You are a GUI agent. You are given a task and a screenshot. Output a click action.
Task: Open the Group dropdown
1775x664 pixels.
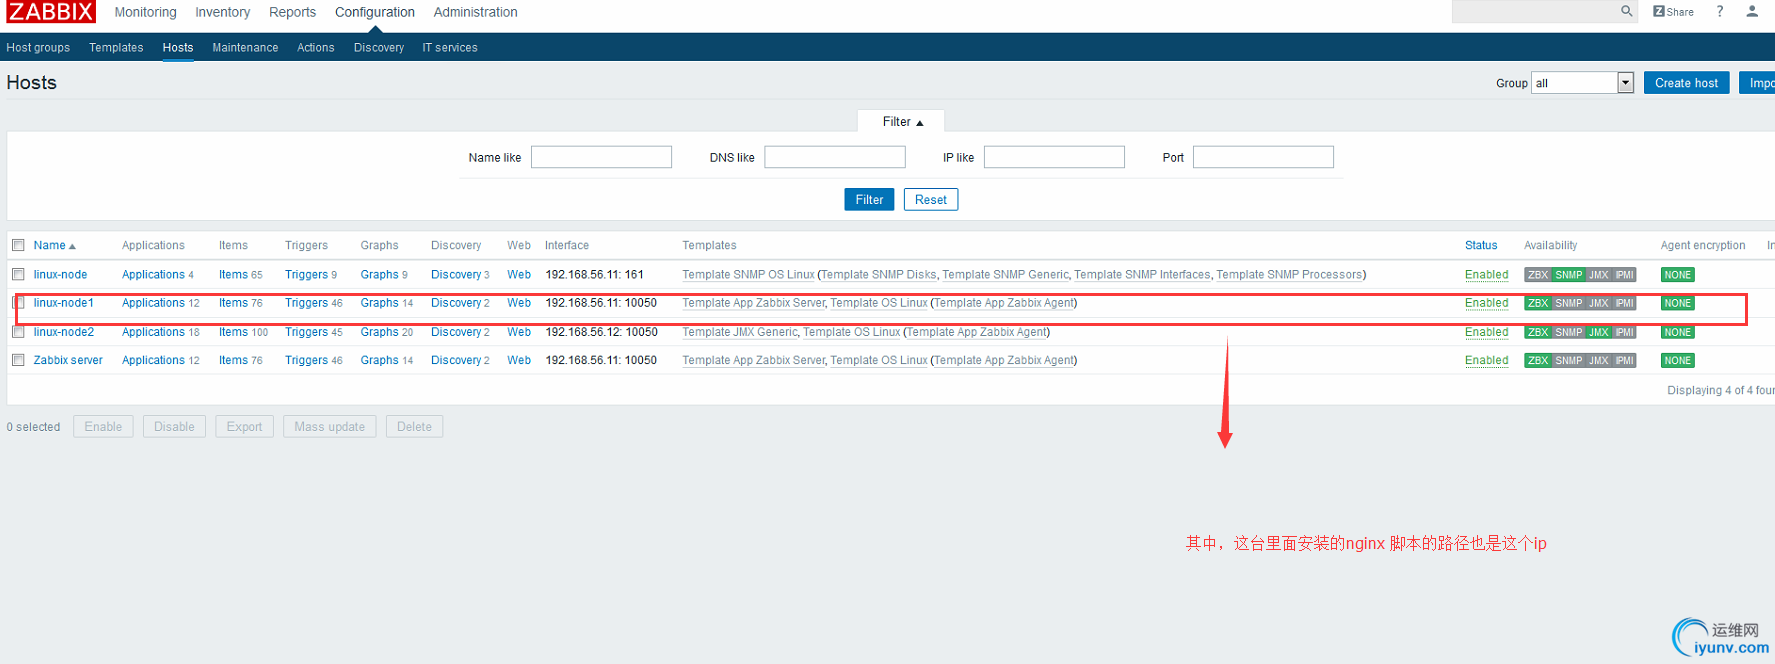pyautogui.click(x=1582, y=83)
